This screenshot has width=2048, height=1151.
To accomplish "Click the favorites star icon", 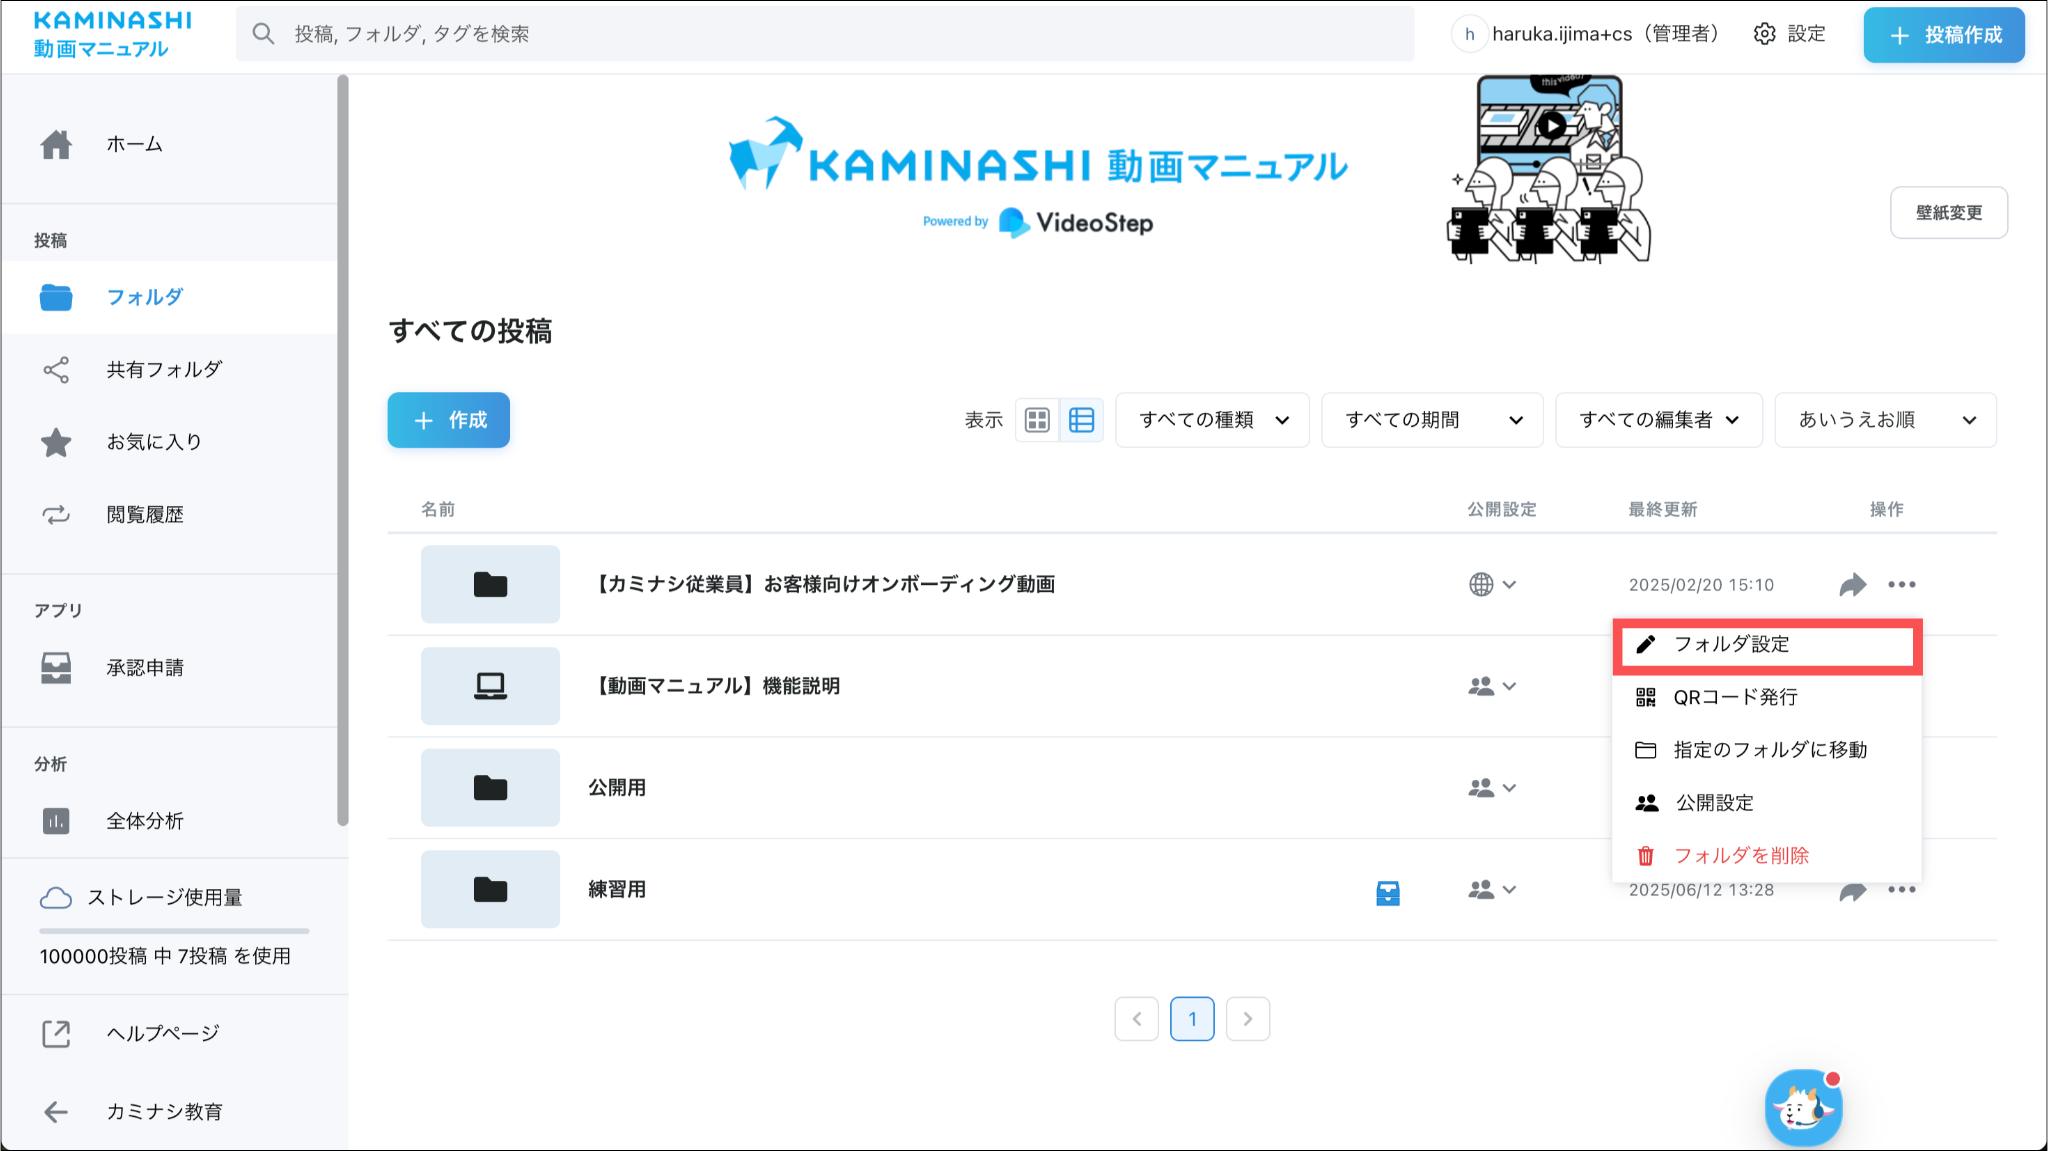I will coord(56,442).
